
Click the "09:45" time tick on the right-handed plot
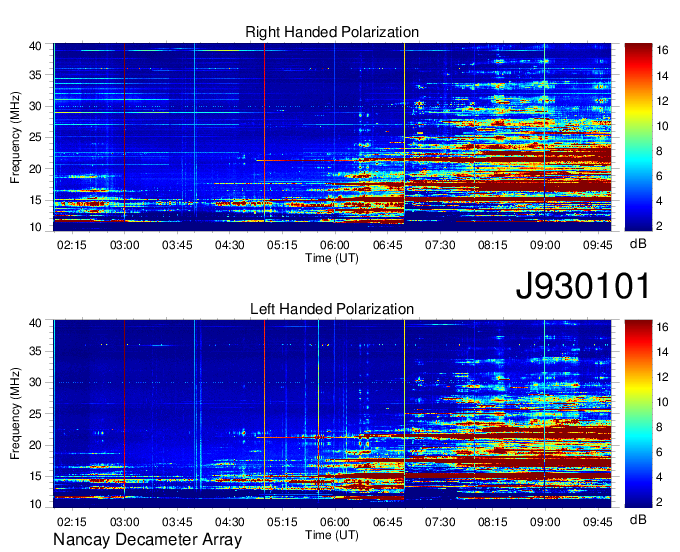pyautogui.click(x=598, y=245)
